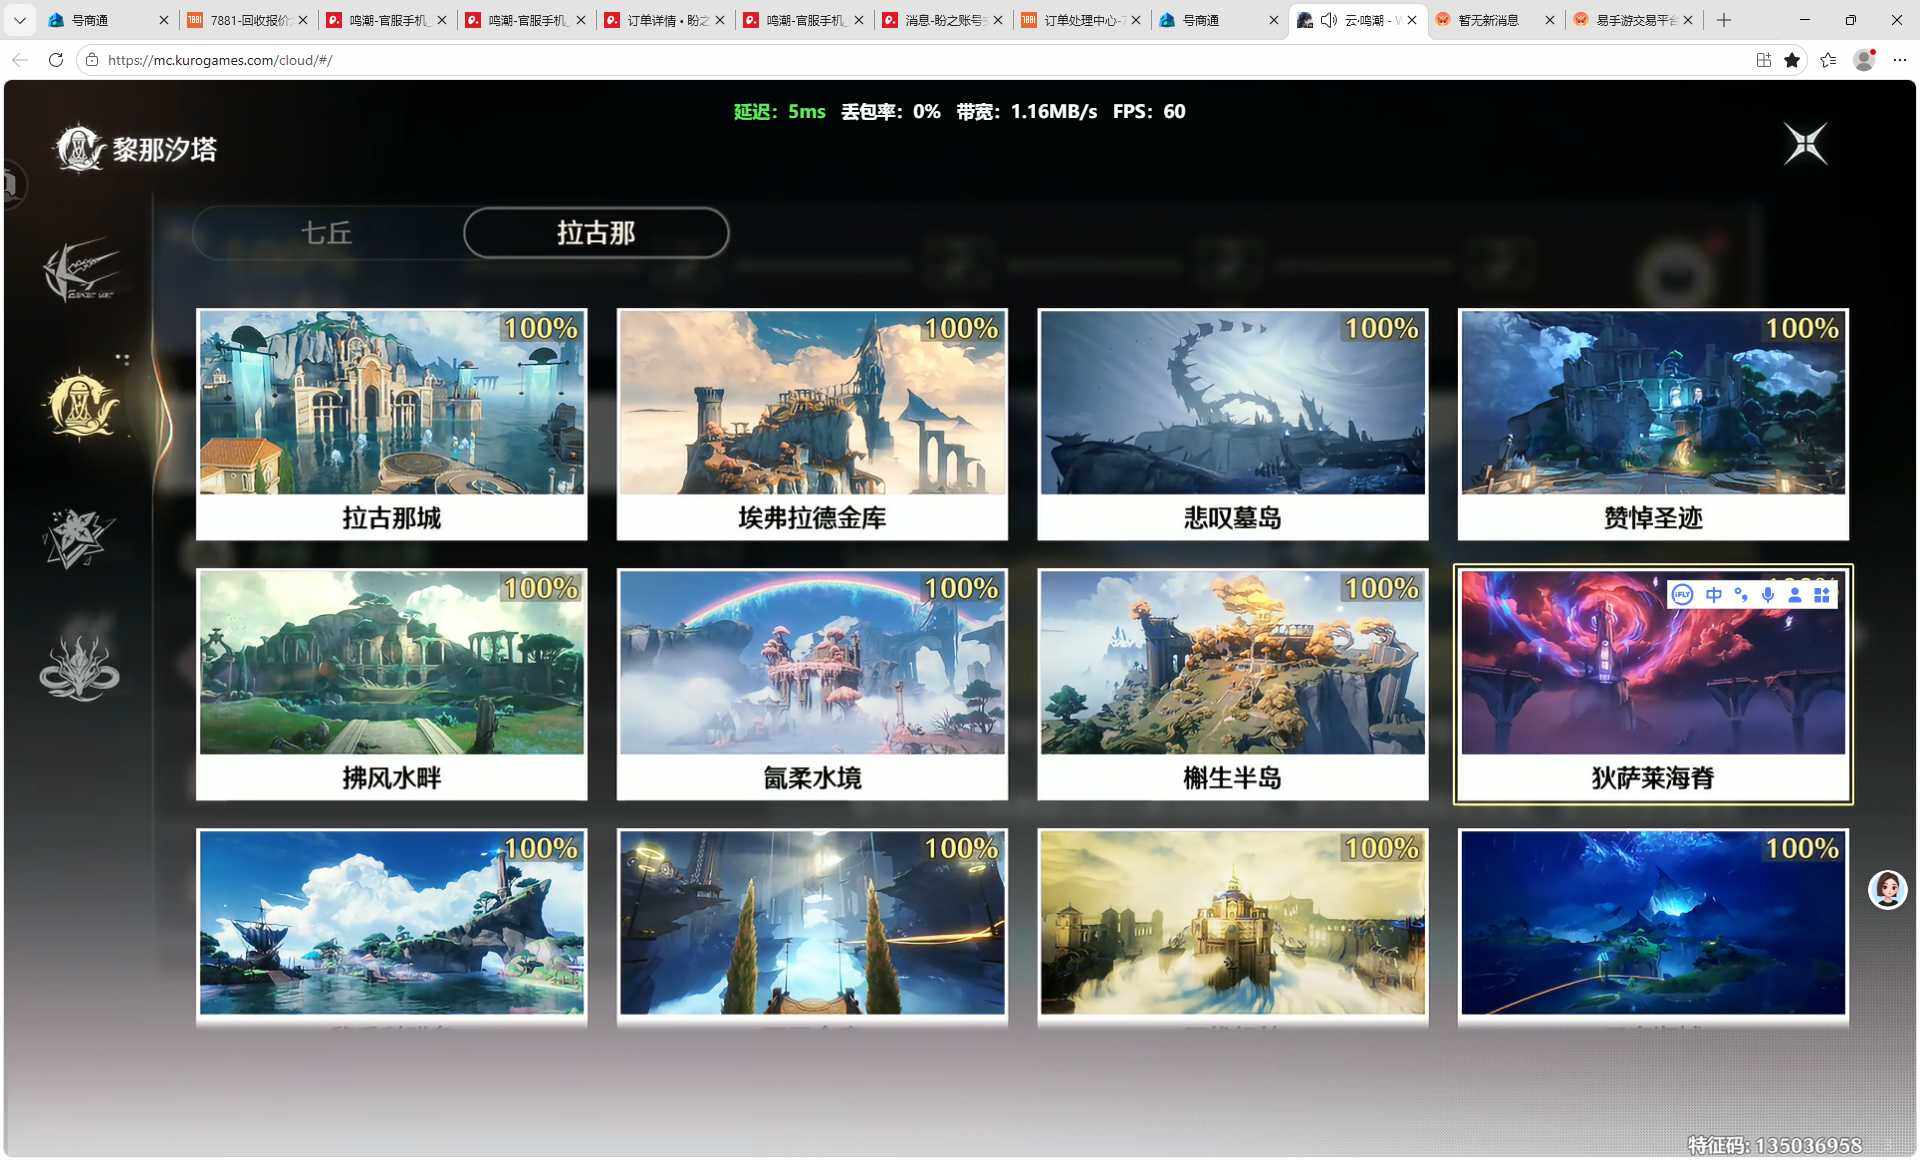Viewport: 1920px width, 1160px height.
Task: Toggle punctuation mode on iFLY toolbar
Action: click(1741, 595)
